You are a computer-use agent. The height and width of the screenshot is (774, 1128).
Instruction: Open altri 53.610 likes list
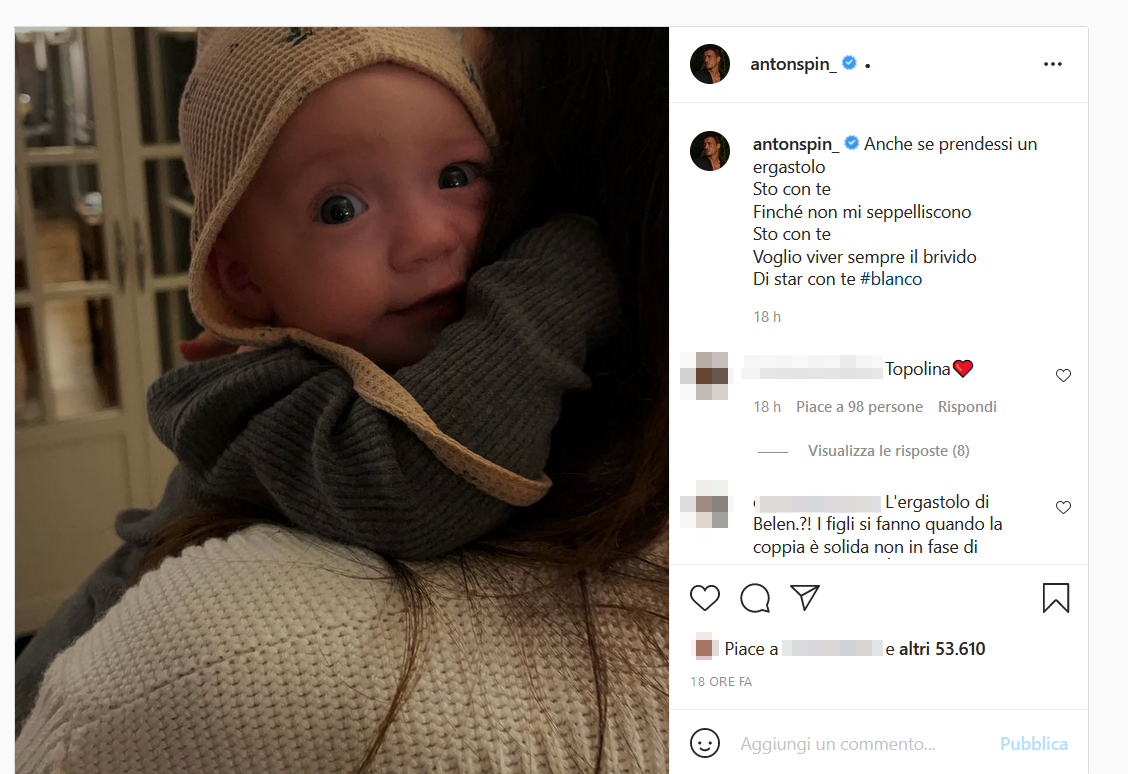click(x=942, y=649)
